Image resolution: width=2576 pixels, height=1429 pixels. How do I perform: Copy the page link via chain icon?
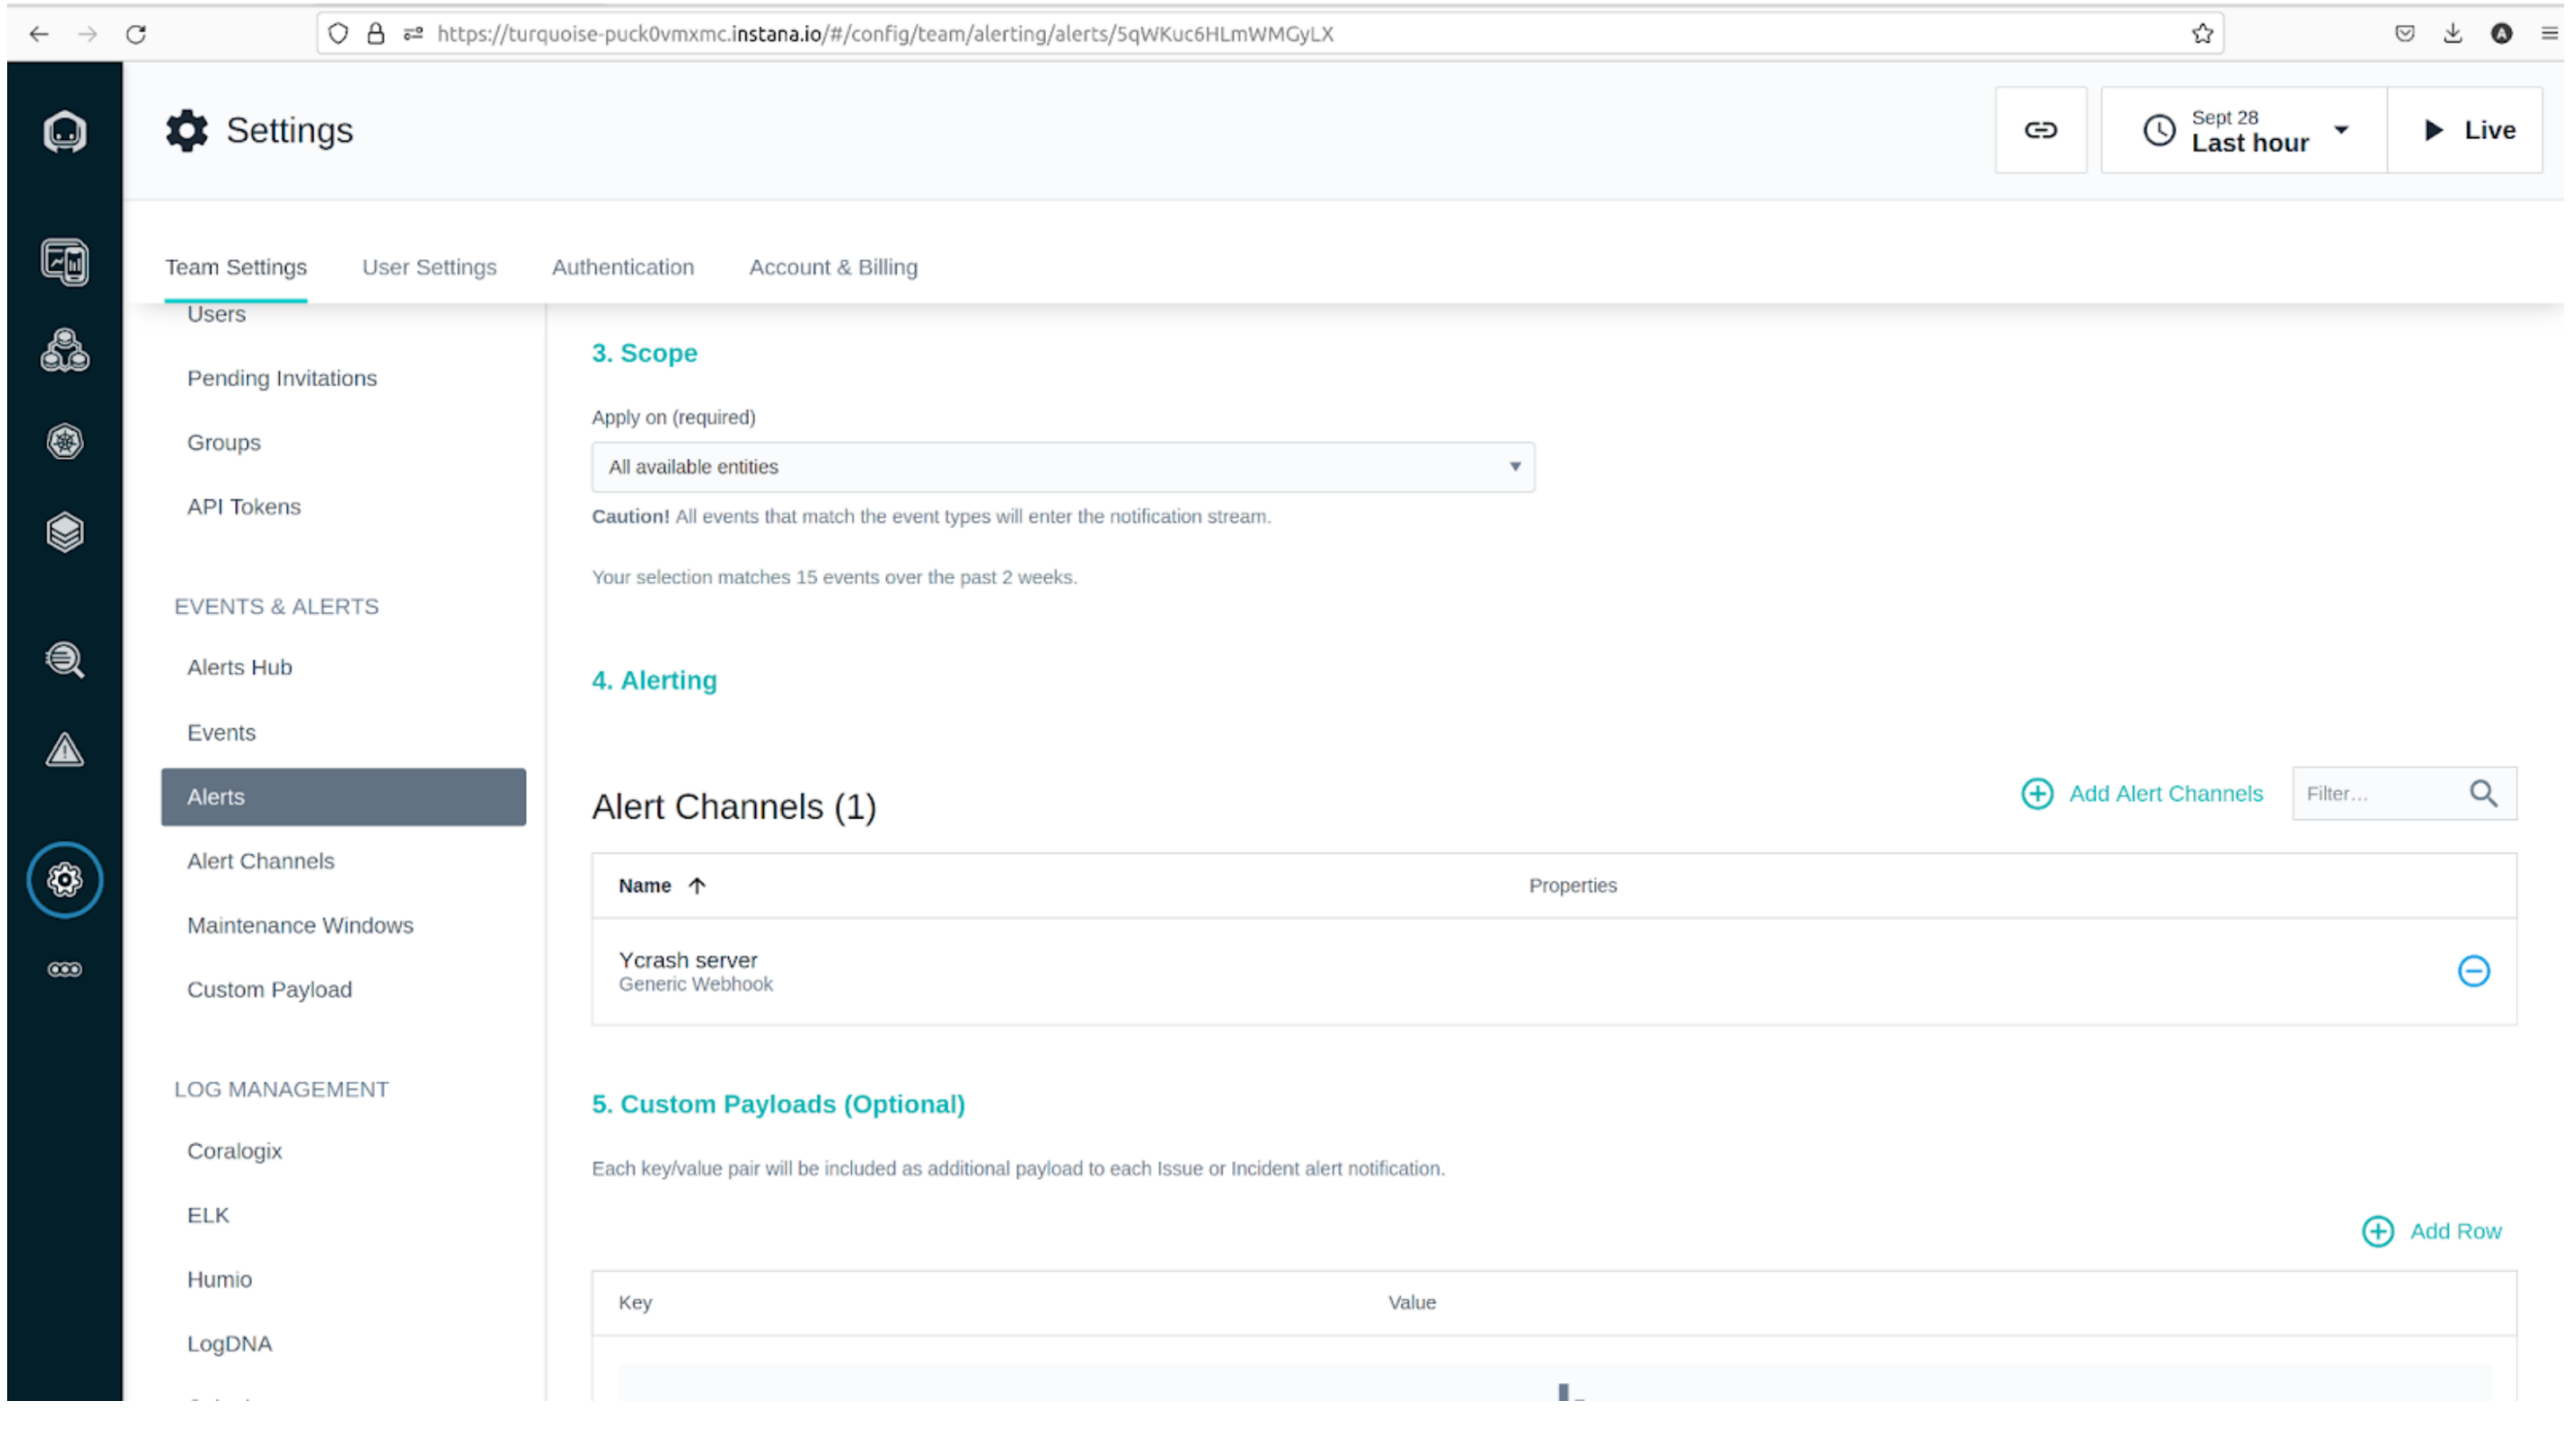(2041, 130)
